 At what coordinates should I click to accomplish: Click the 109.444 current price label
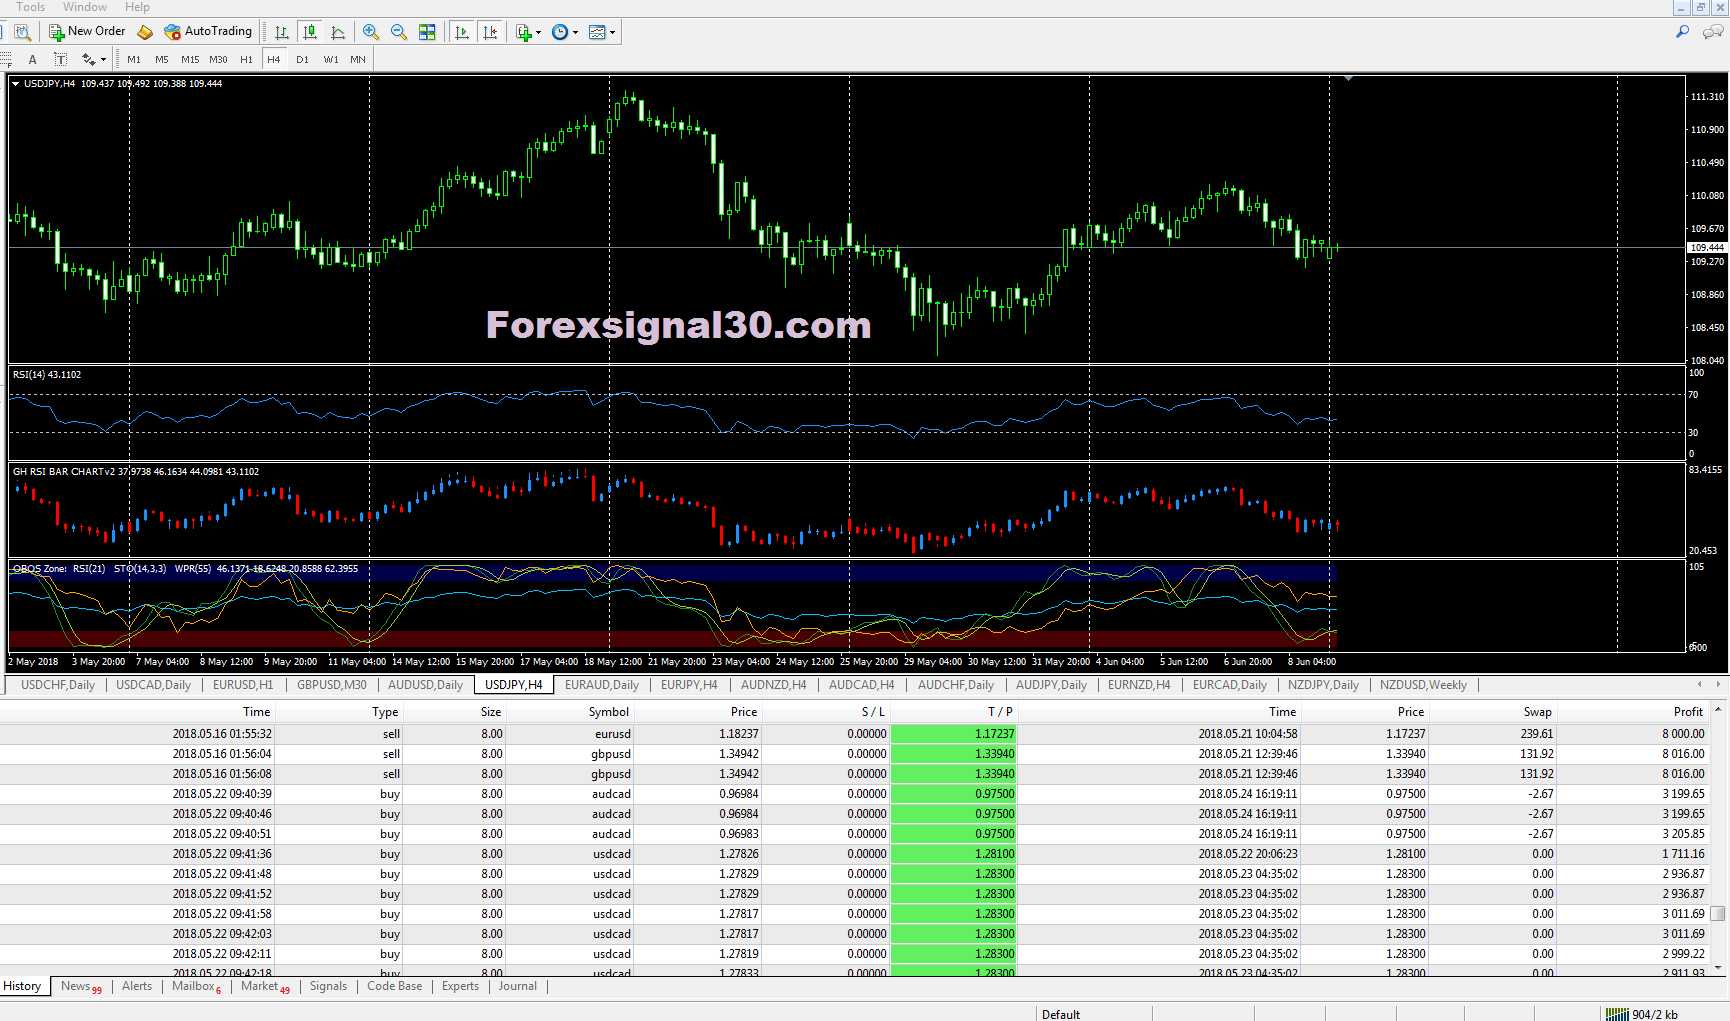coord(1707,247)
